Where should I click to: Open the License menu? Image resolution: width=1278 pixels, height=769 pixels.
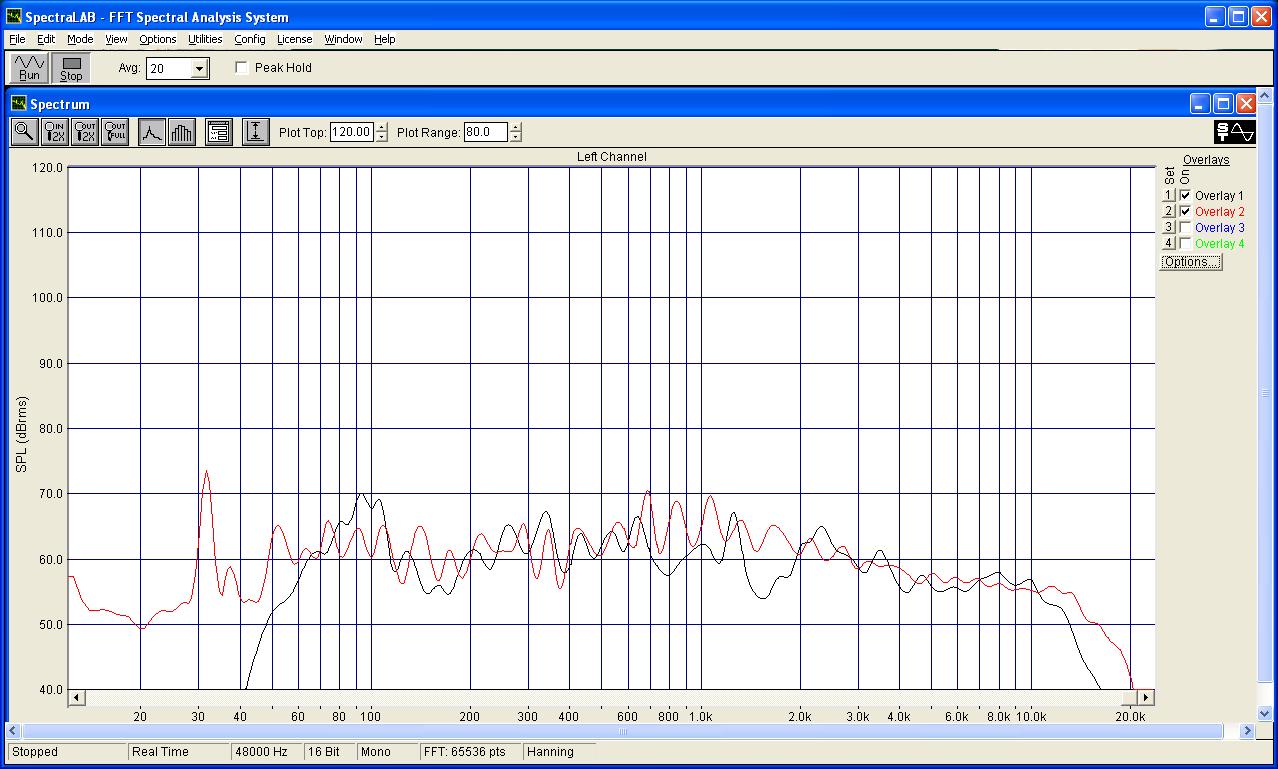(x=295, y=39)
